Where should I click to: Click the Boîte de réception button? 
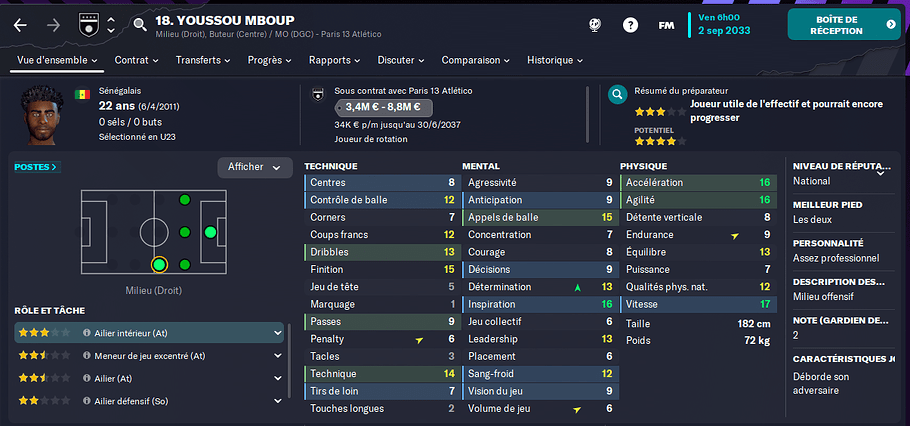pos(844,24)
